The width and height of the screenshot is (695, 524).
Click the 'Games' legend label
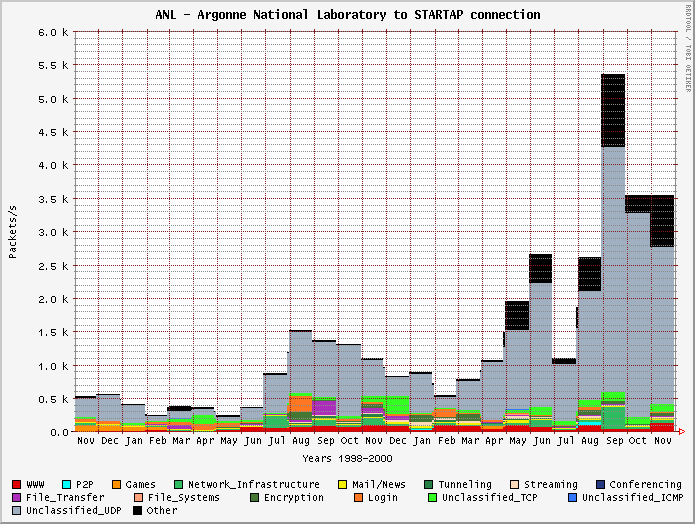(x=141, y=485)
